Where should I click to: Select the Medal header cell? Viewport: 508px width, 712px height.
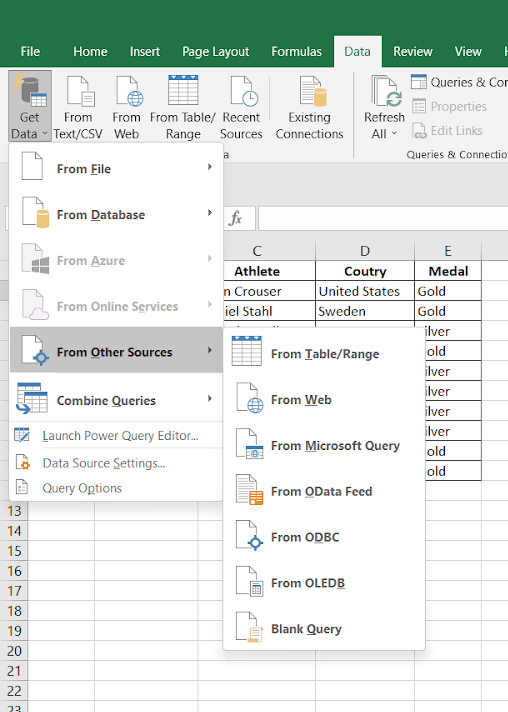coord(448,271)
